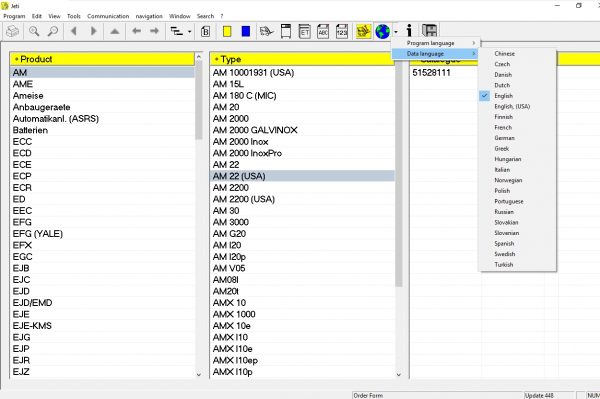Click the document B toolbar icon

tap(205, 31)
